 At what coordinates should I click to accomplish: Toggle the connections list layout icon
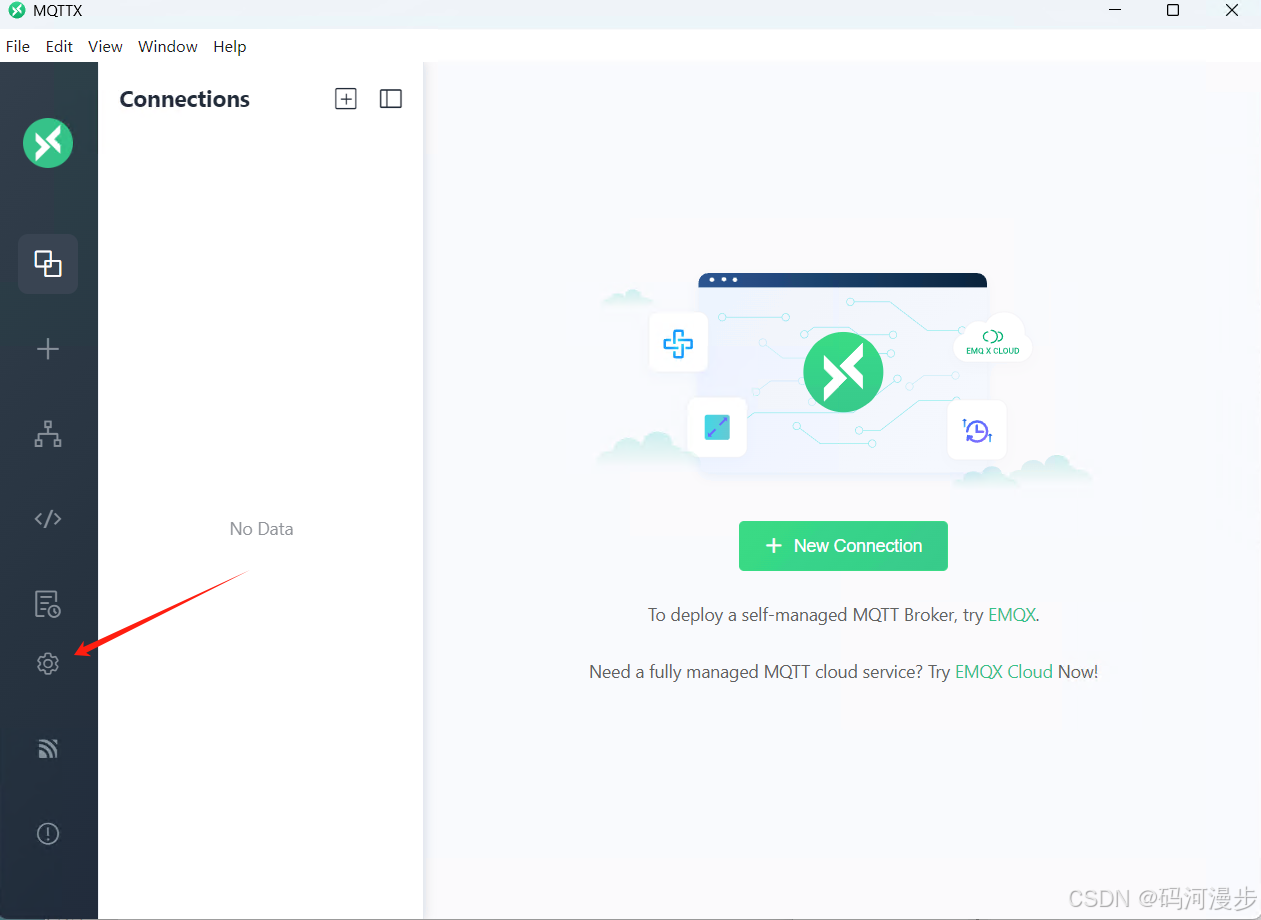click(x=391, y=98)
